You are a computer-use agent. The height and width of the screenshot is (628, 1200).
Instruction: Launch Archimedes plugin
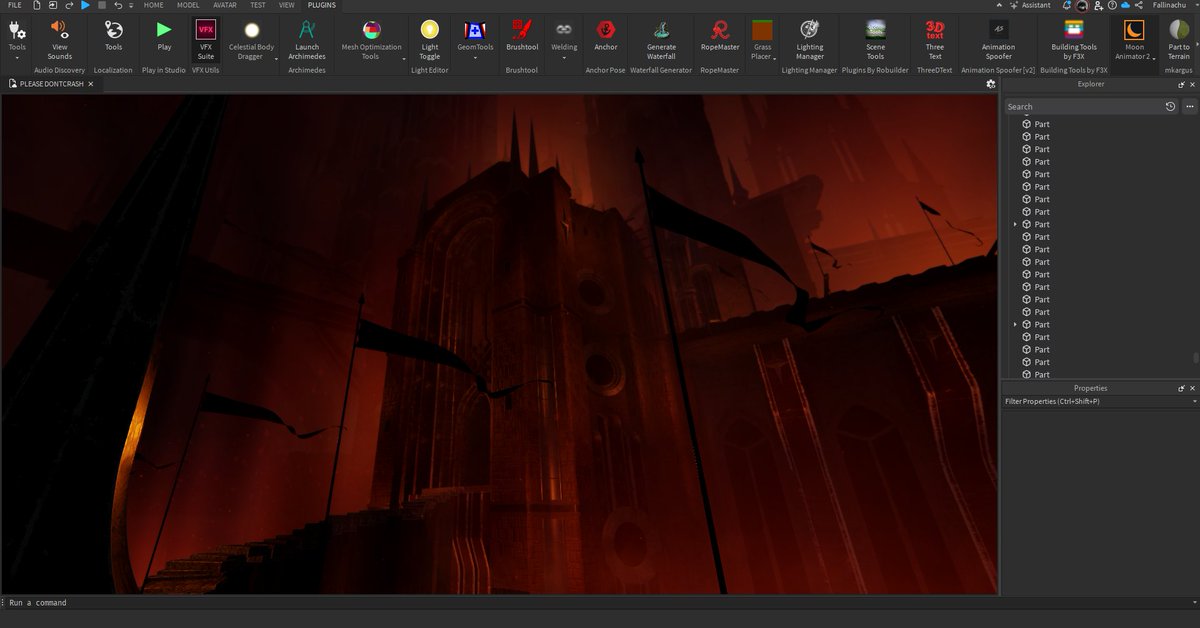pyautogui.click(x=307, y=38)
